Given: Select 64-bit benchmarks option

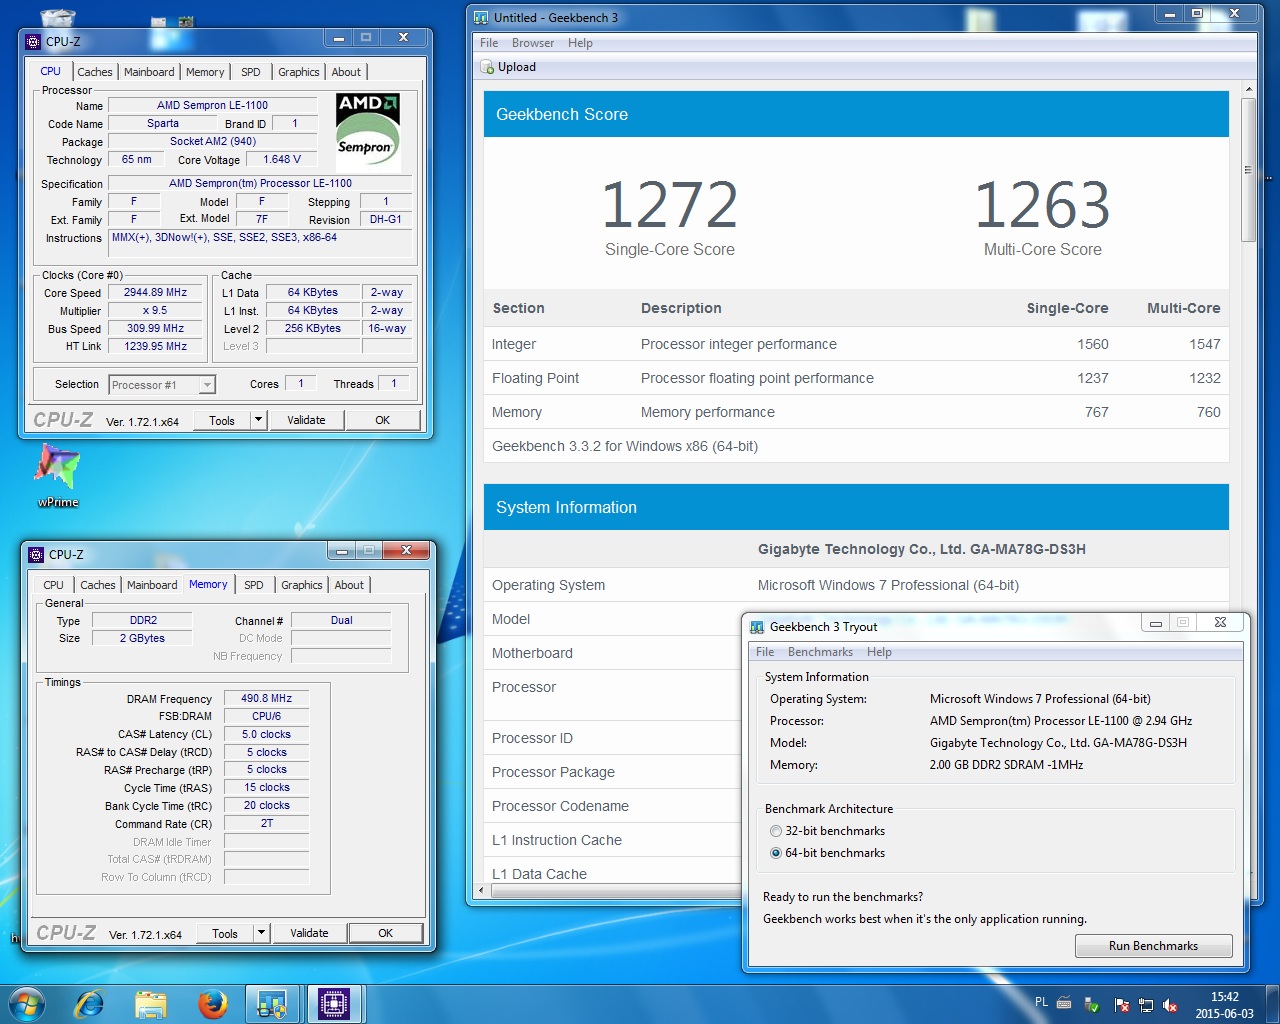Looking at the screenshot, I should (776, 853).
